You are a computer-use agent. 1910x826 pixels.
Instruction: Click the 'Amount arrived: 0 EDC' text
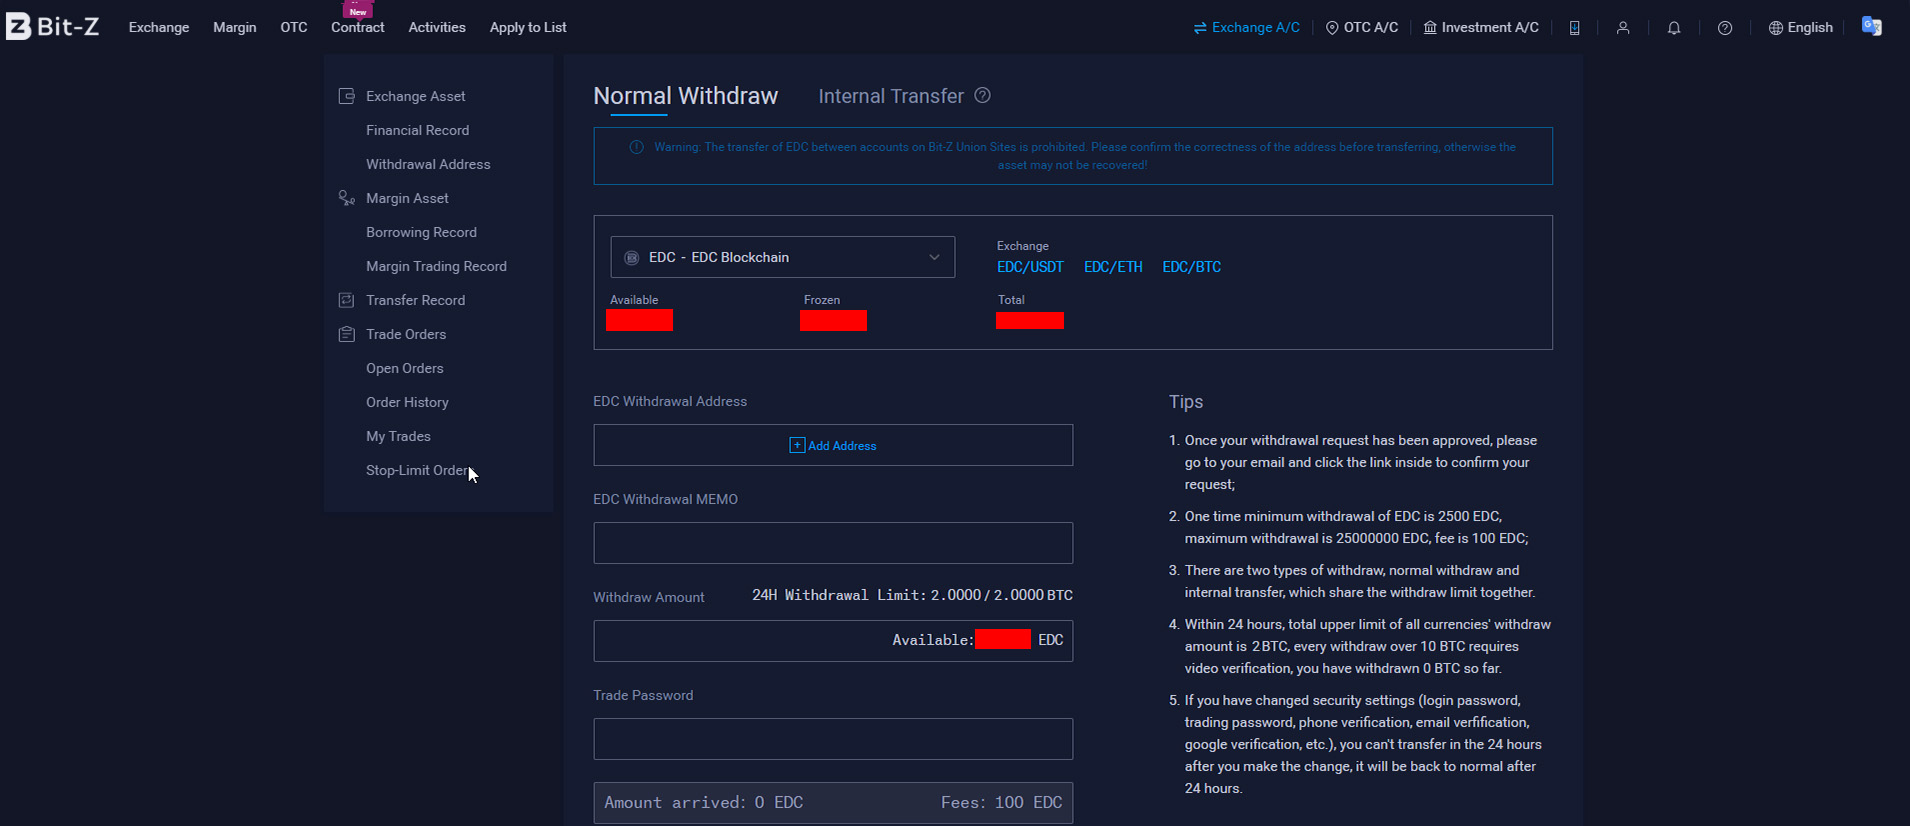[703, 802]
